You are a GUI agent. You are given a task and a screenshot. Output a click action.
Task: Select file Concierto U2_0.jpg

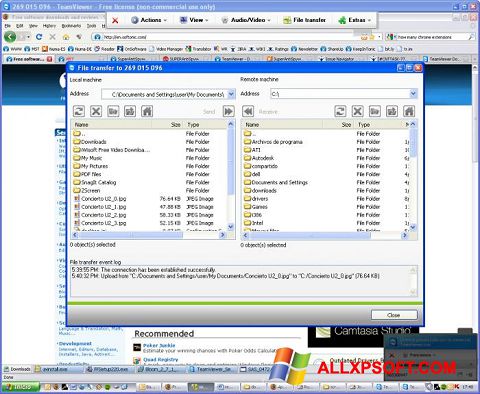point(100,199)
